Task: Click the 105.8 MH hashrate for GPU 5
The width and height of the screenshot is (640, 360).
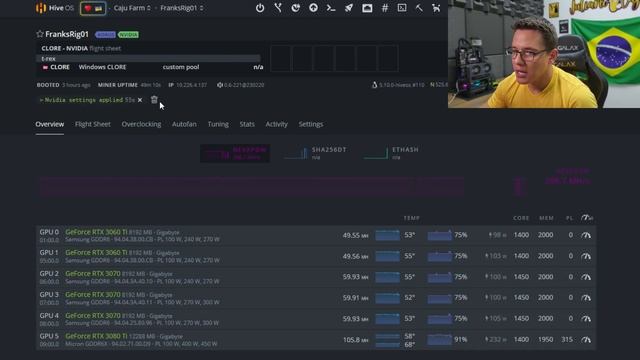Action: (x=356, y=340)
